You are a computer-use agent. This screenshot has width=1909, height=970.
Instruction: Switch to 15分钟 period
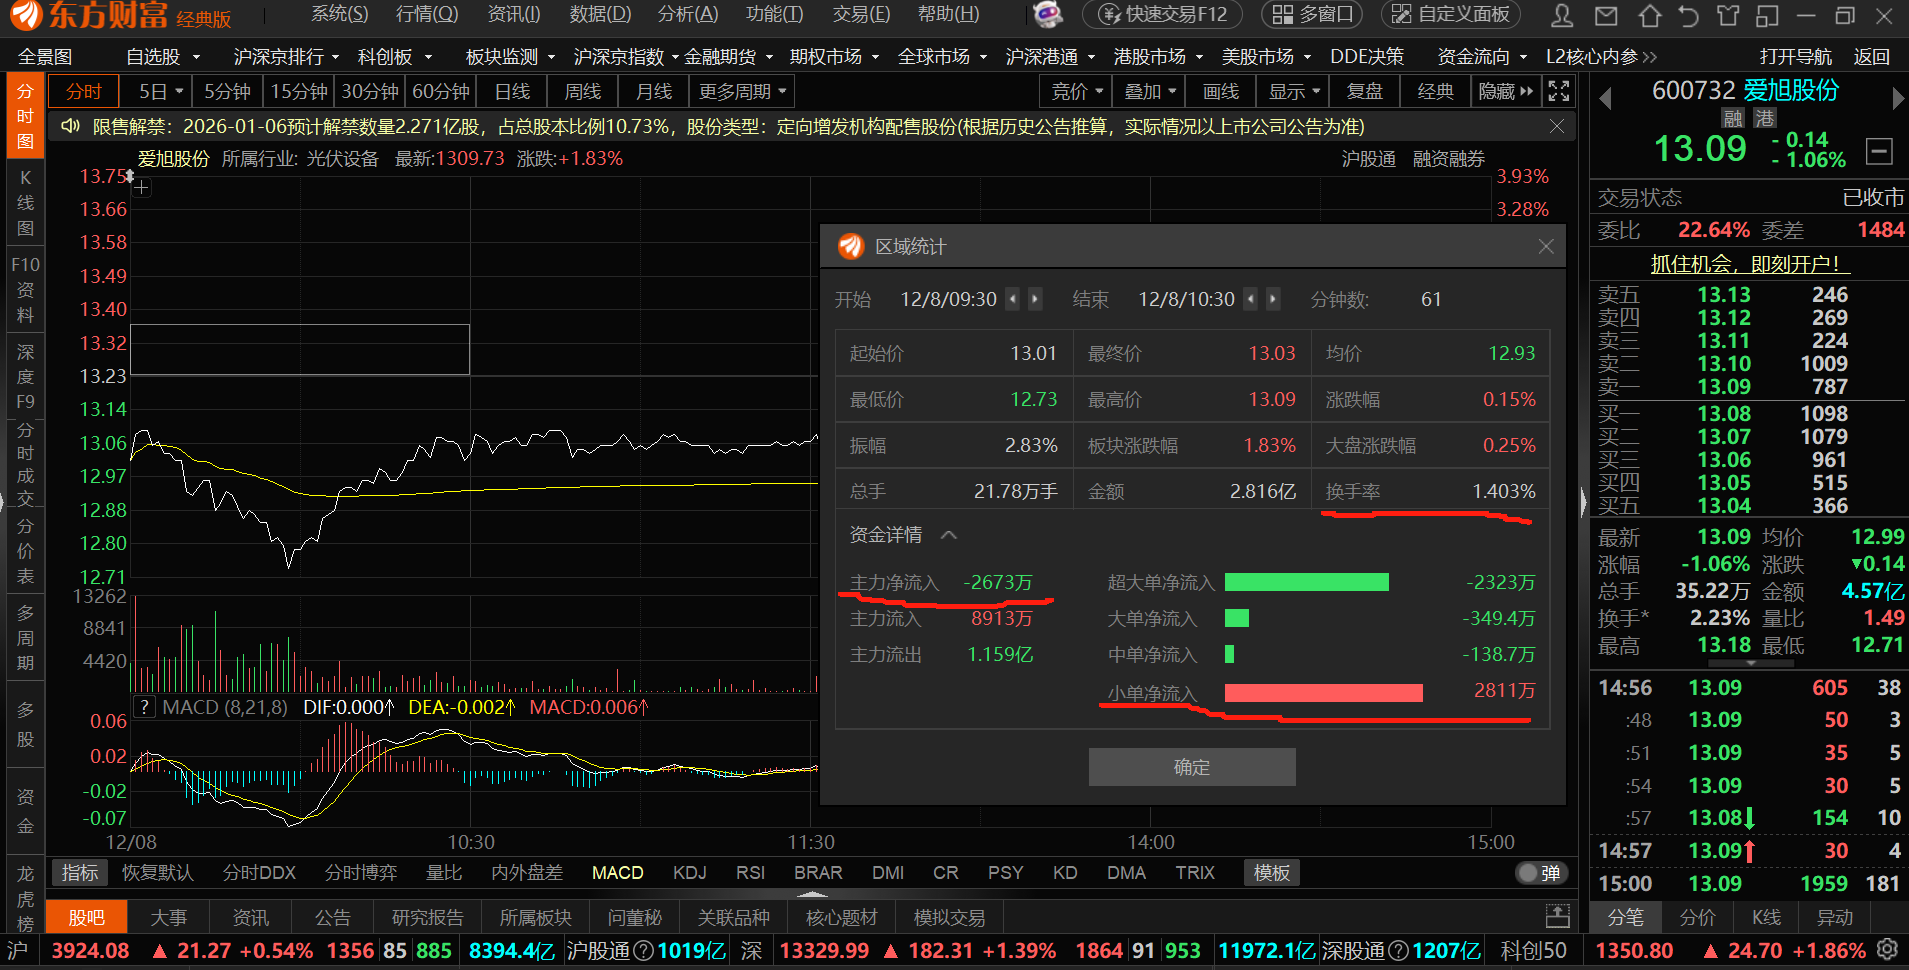(x=299, y=92)
